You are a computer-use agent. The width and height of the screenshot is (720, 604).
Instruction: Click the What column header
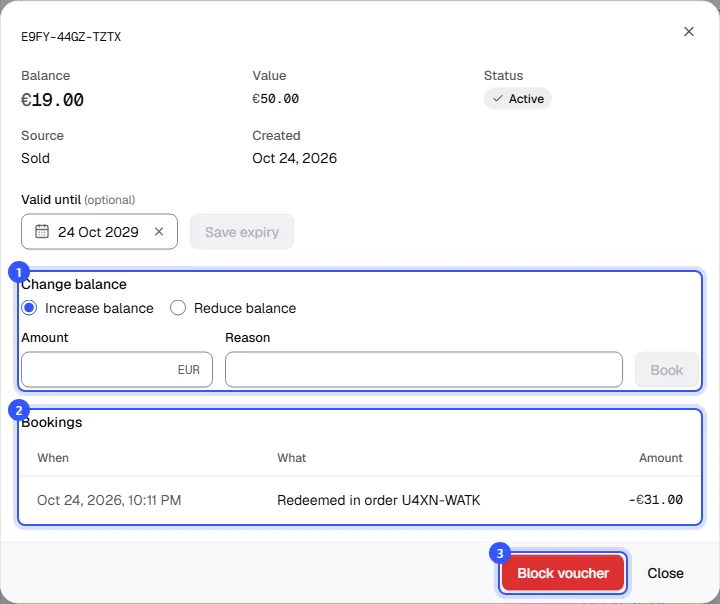click(x=292, y=458)
